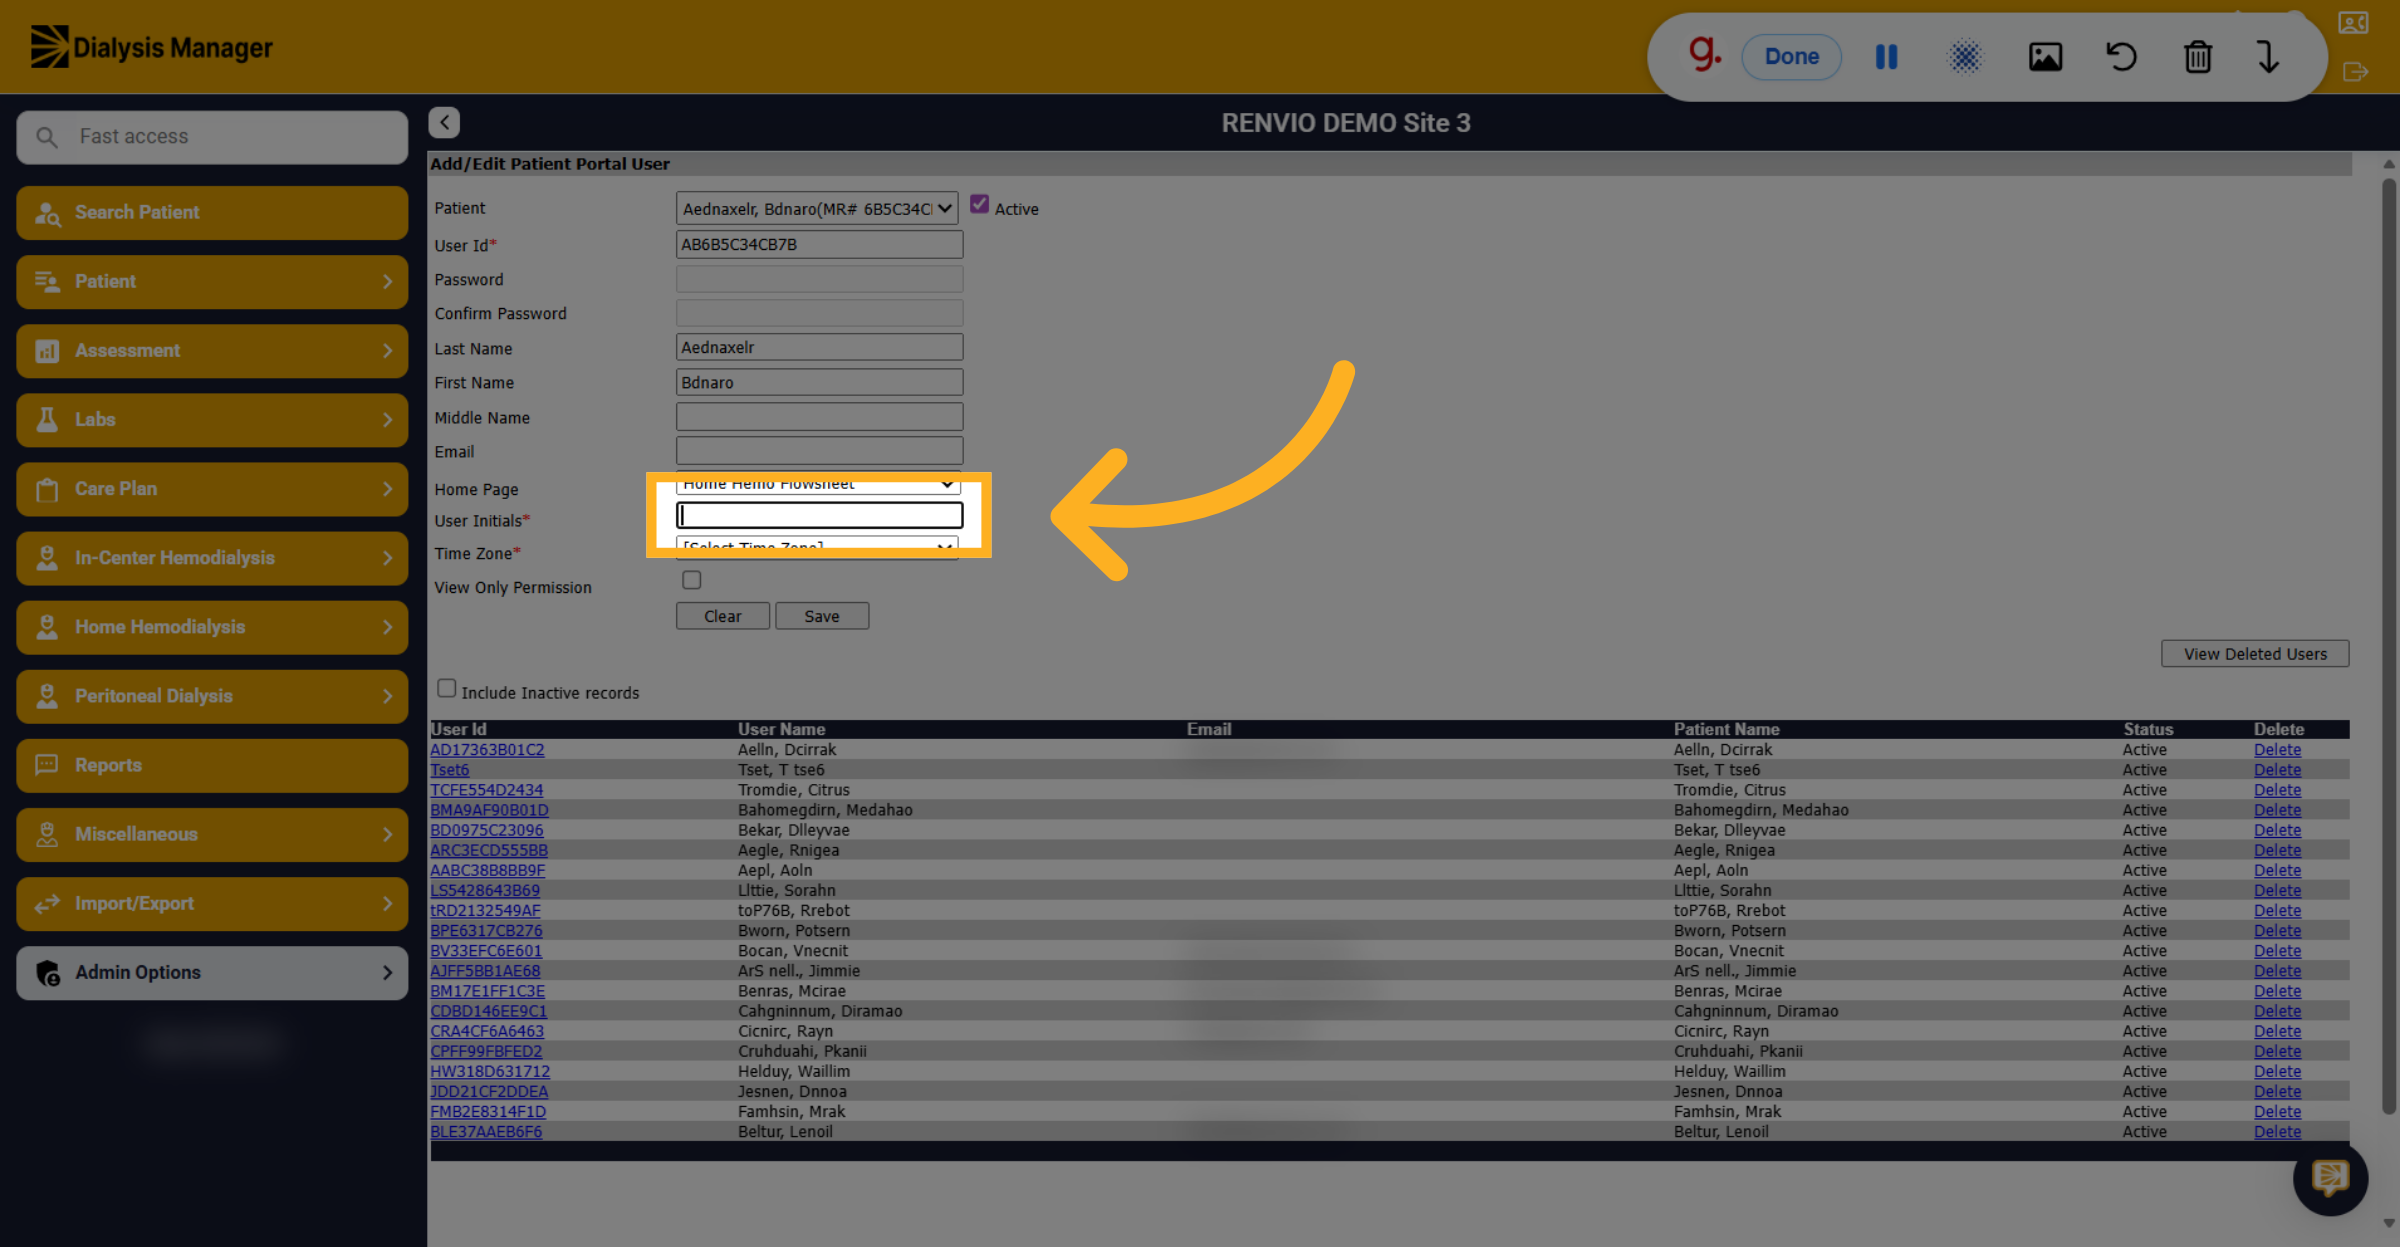The width and height of the screenshot is (2400, 1247).
Task: Focus the User Initials input field
Action: 820,515
